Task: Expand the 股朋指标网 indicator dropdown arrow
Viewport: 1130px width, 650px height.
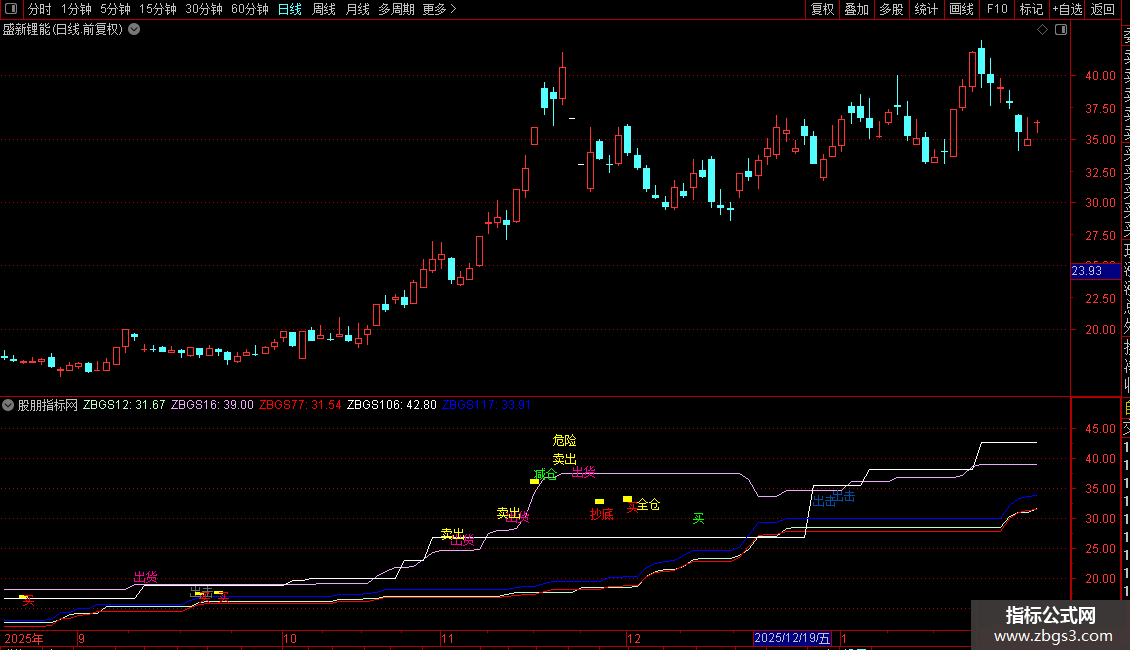Action: point(8,405)
